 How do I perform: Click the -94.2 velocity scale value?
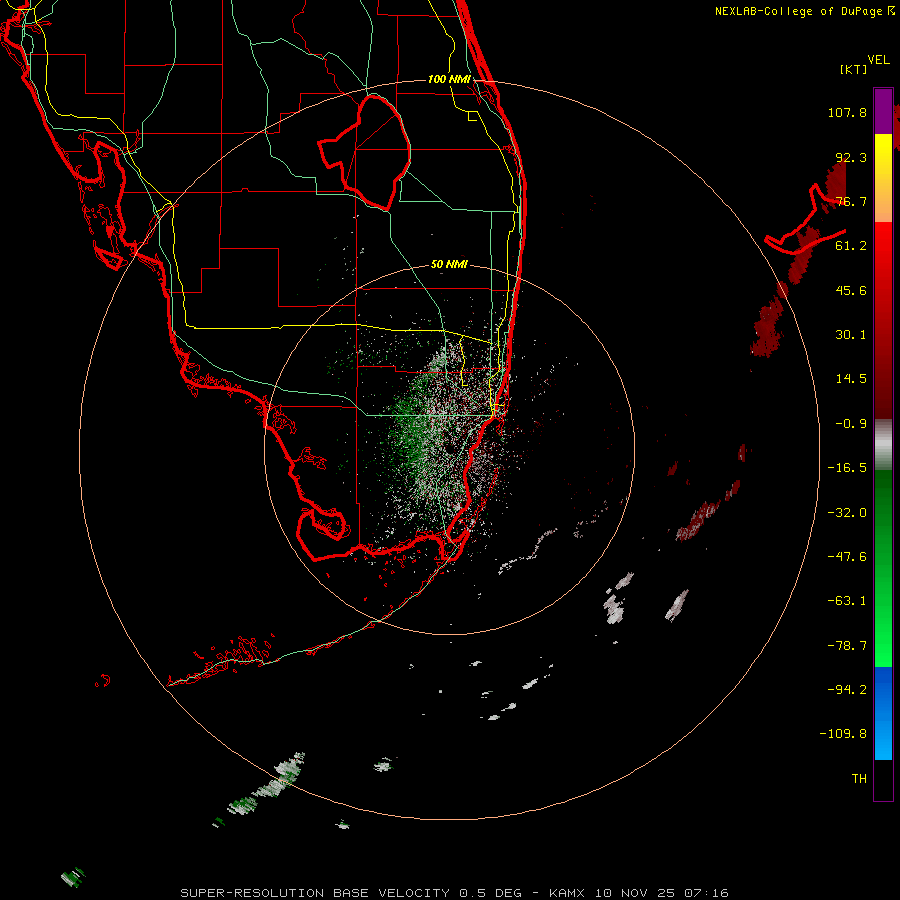[x=847, y=689]
